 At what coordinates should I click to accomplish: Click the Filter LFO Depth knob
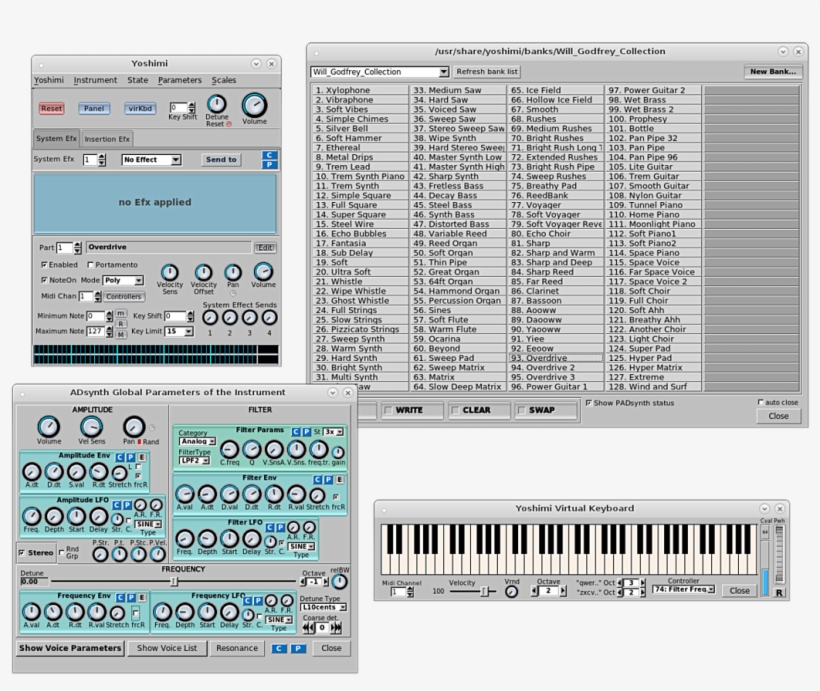click(207, 539)
